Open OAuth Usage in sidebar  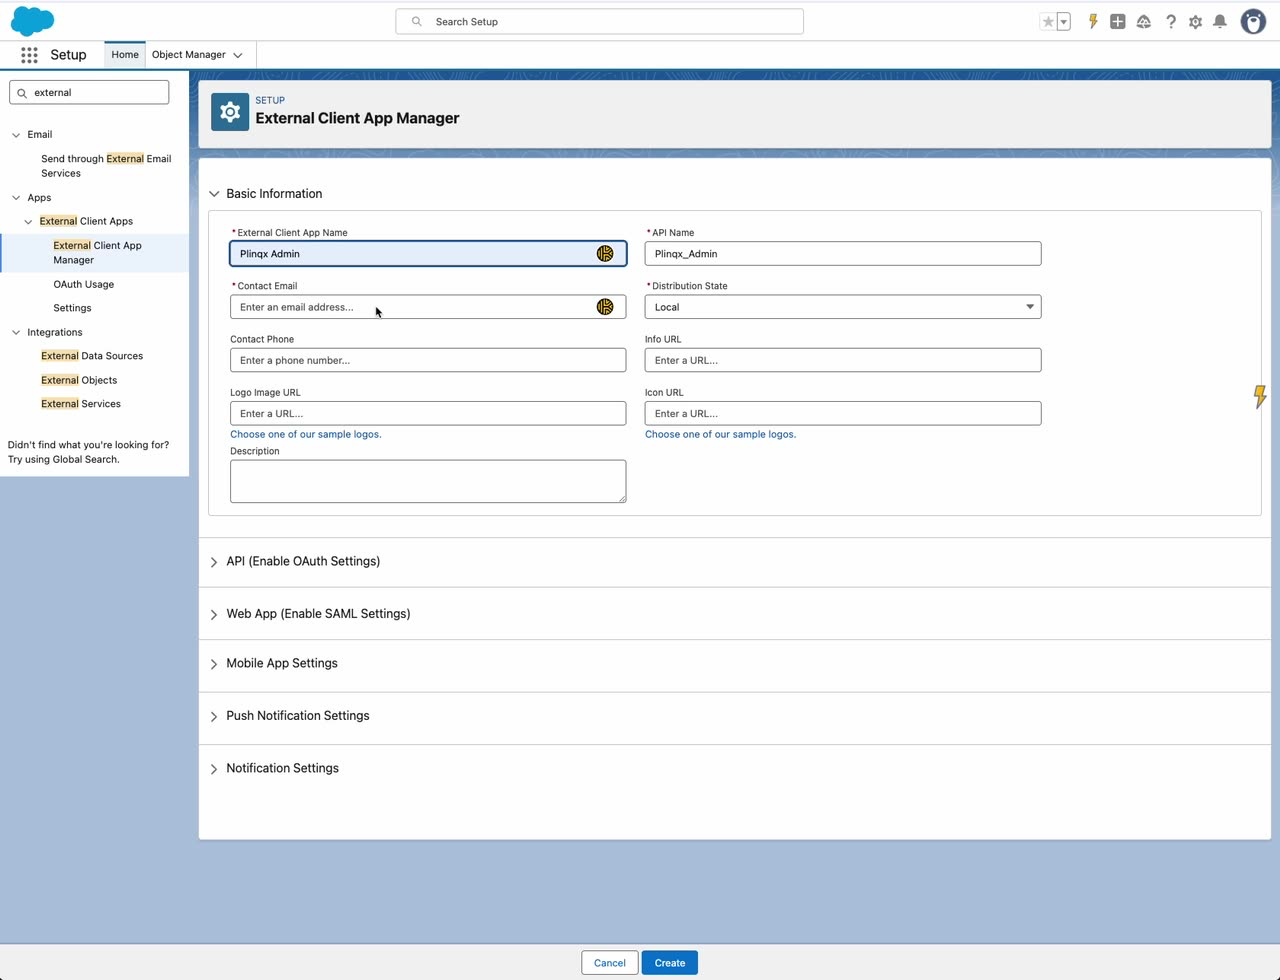84,284
